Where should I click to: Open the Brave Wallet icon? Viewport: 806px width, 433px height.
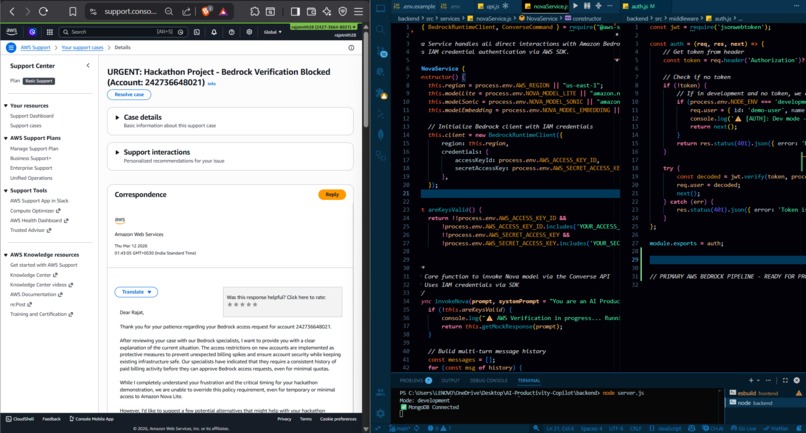pos(311,11)
